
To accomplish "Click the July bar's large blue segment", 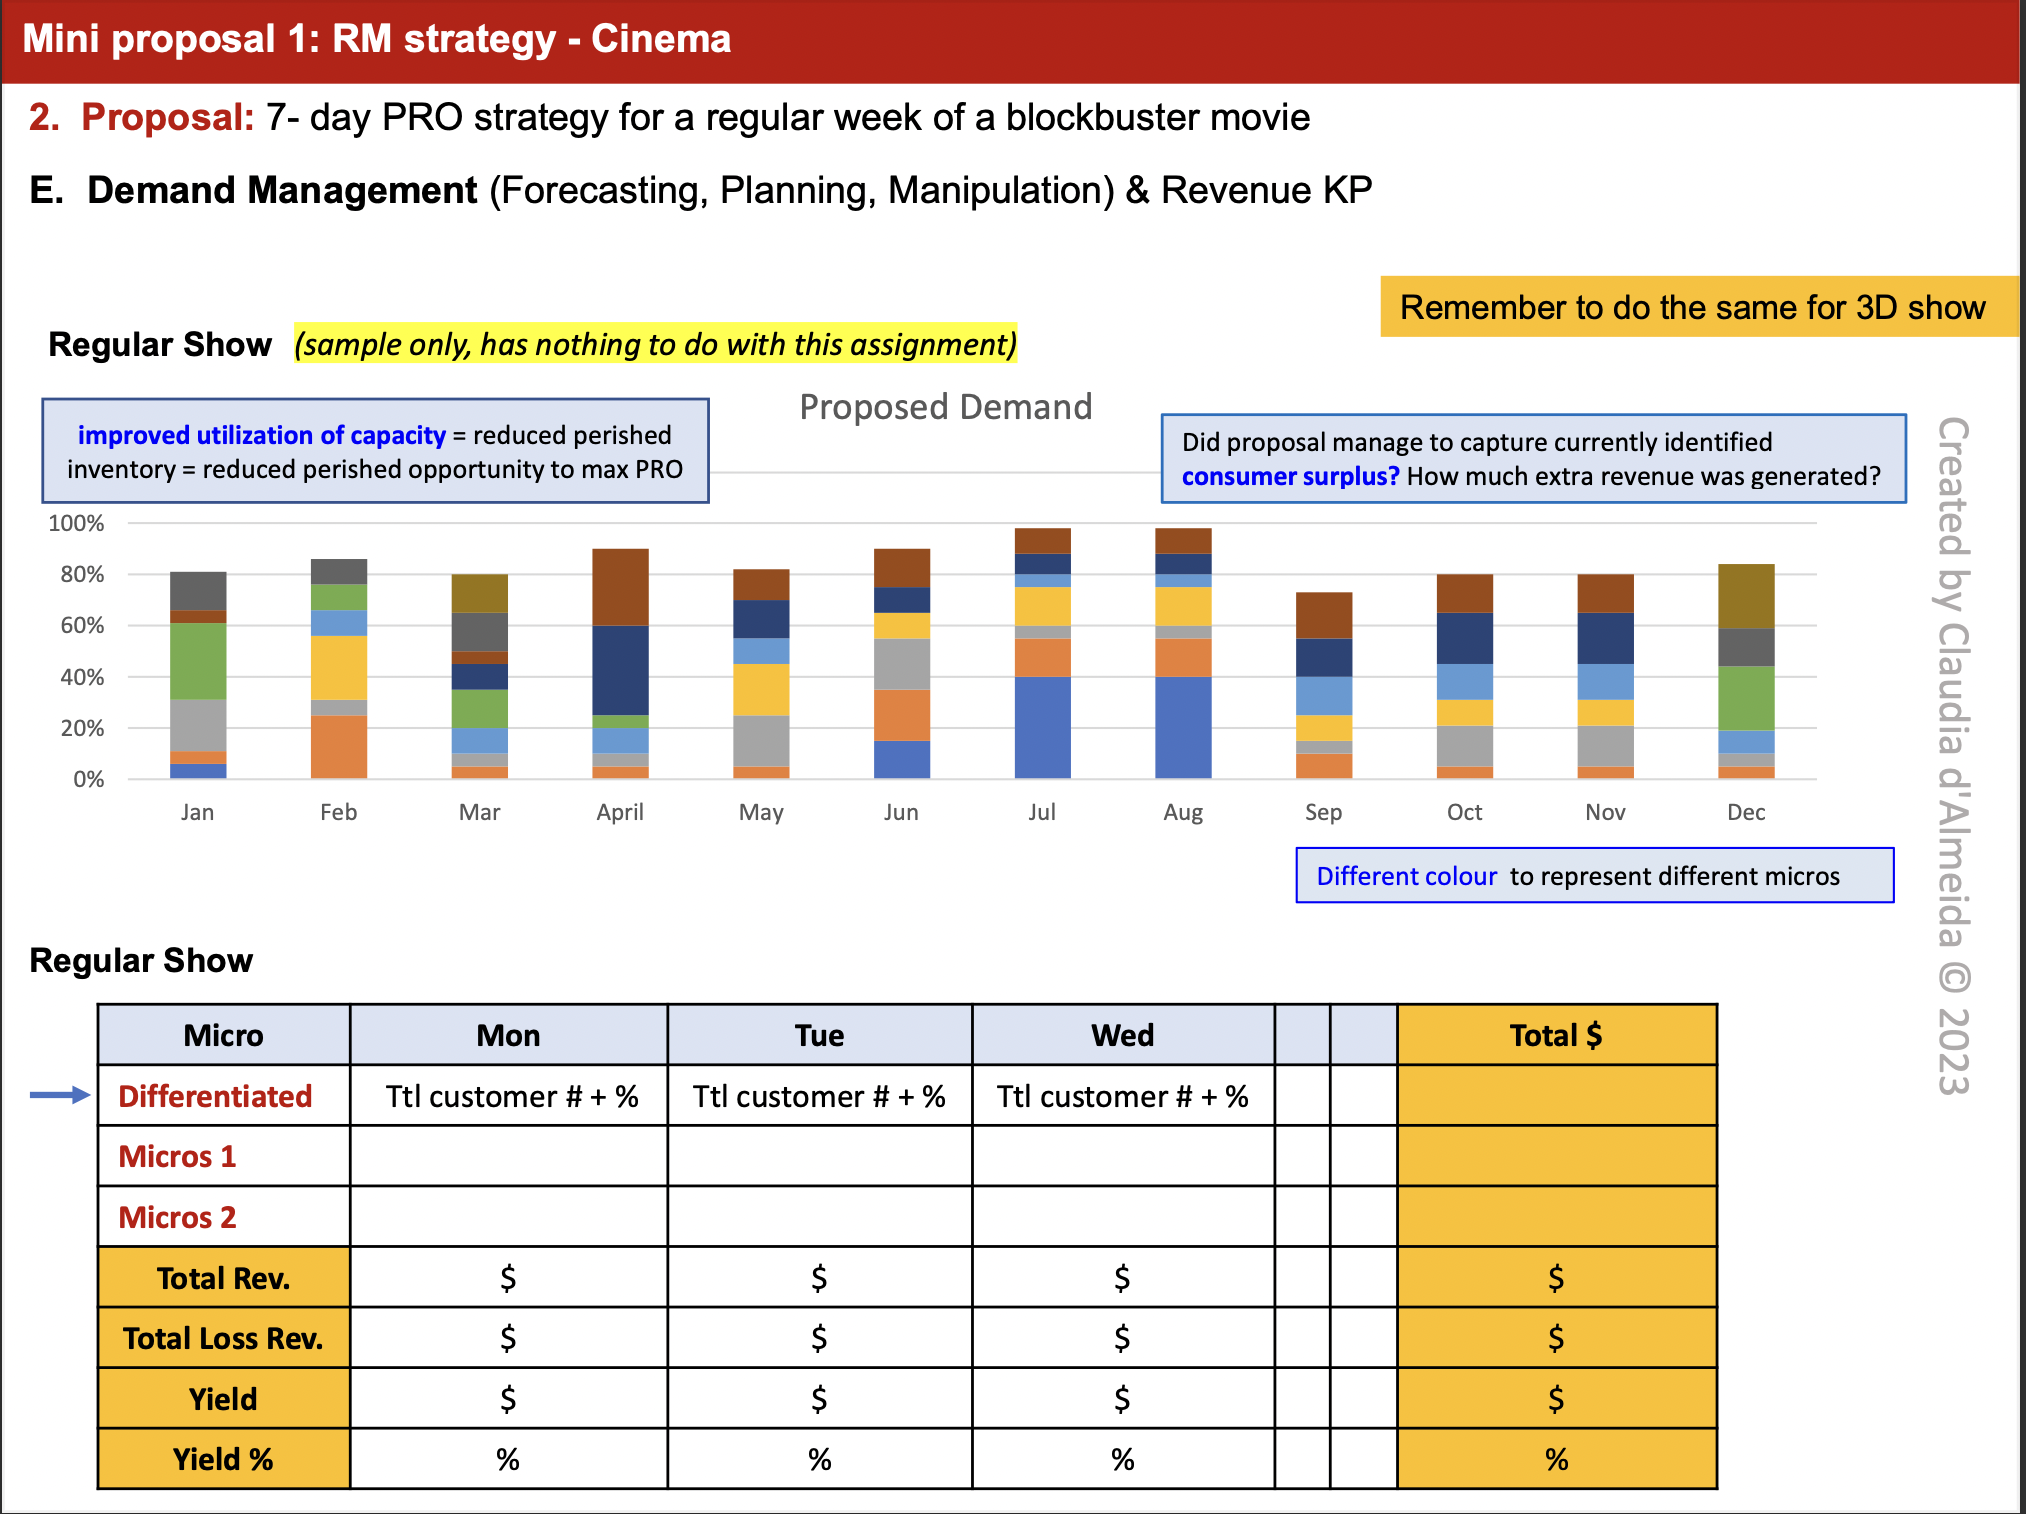I will (1042, 727).
